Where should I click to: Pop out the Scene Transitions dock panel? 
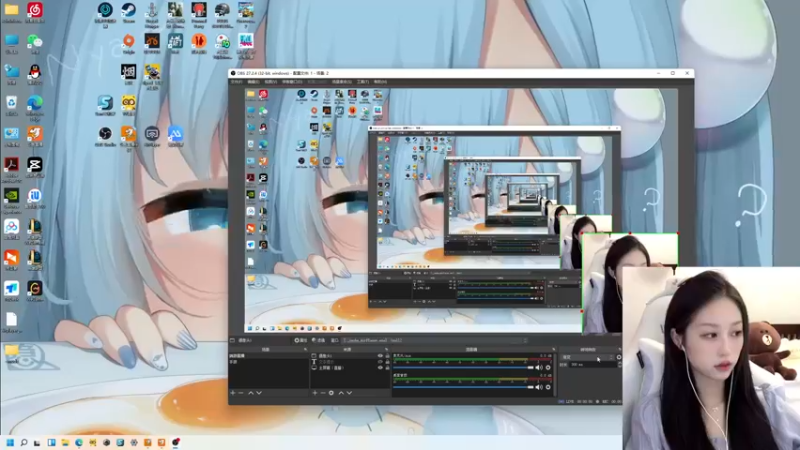click(x=619, y=349)
